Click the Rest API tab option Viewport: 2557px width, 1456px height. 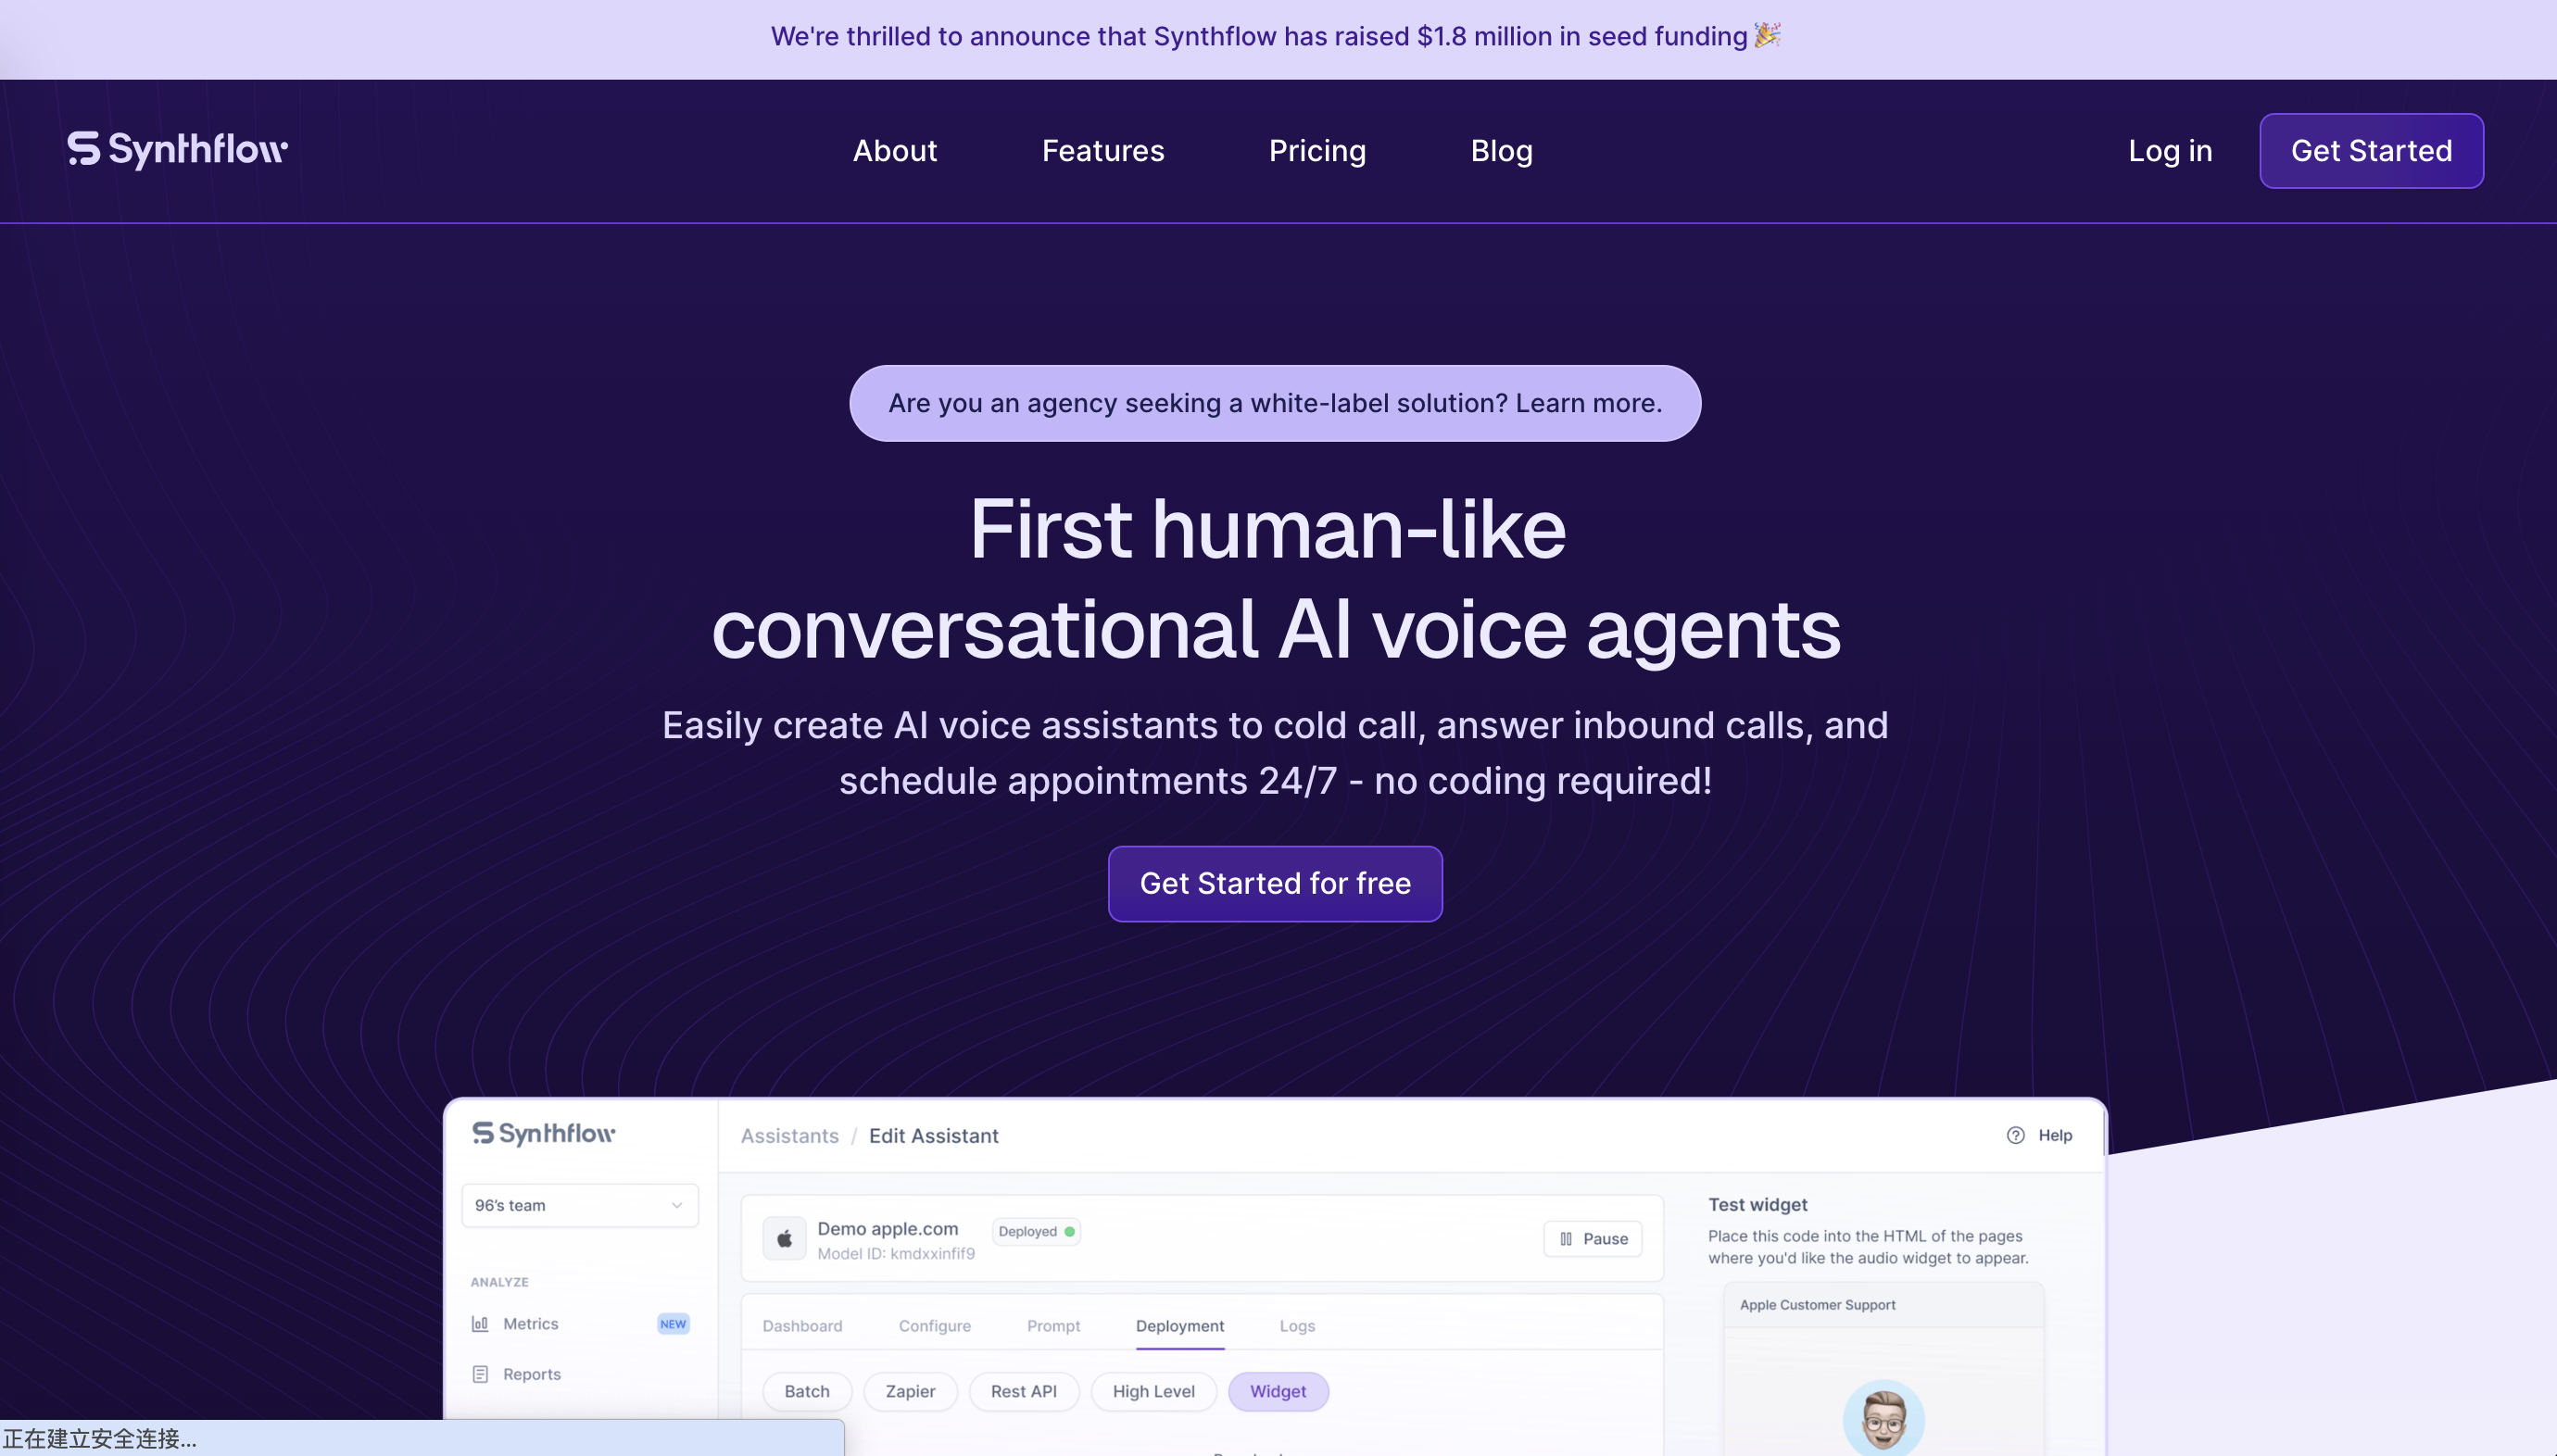pos(1022,1391)
